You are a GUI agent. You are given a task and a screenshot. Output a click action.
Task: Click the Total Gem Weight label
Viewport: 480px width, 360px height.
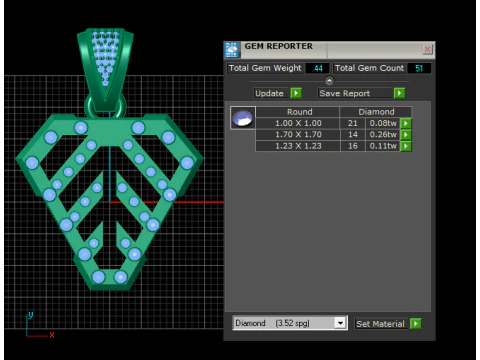click(x=265, y=68)
